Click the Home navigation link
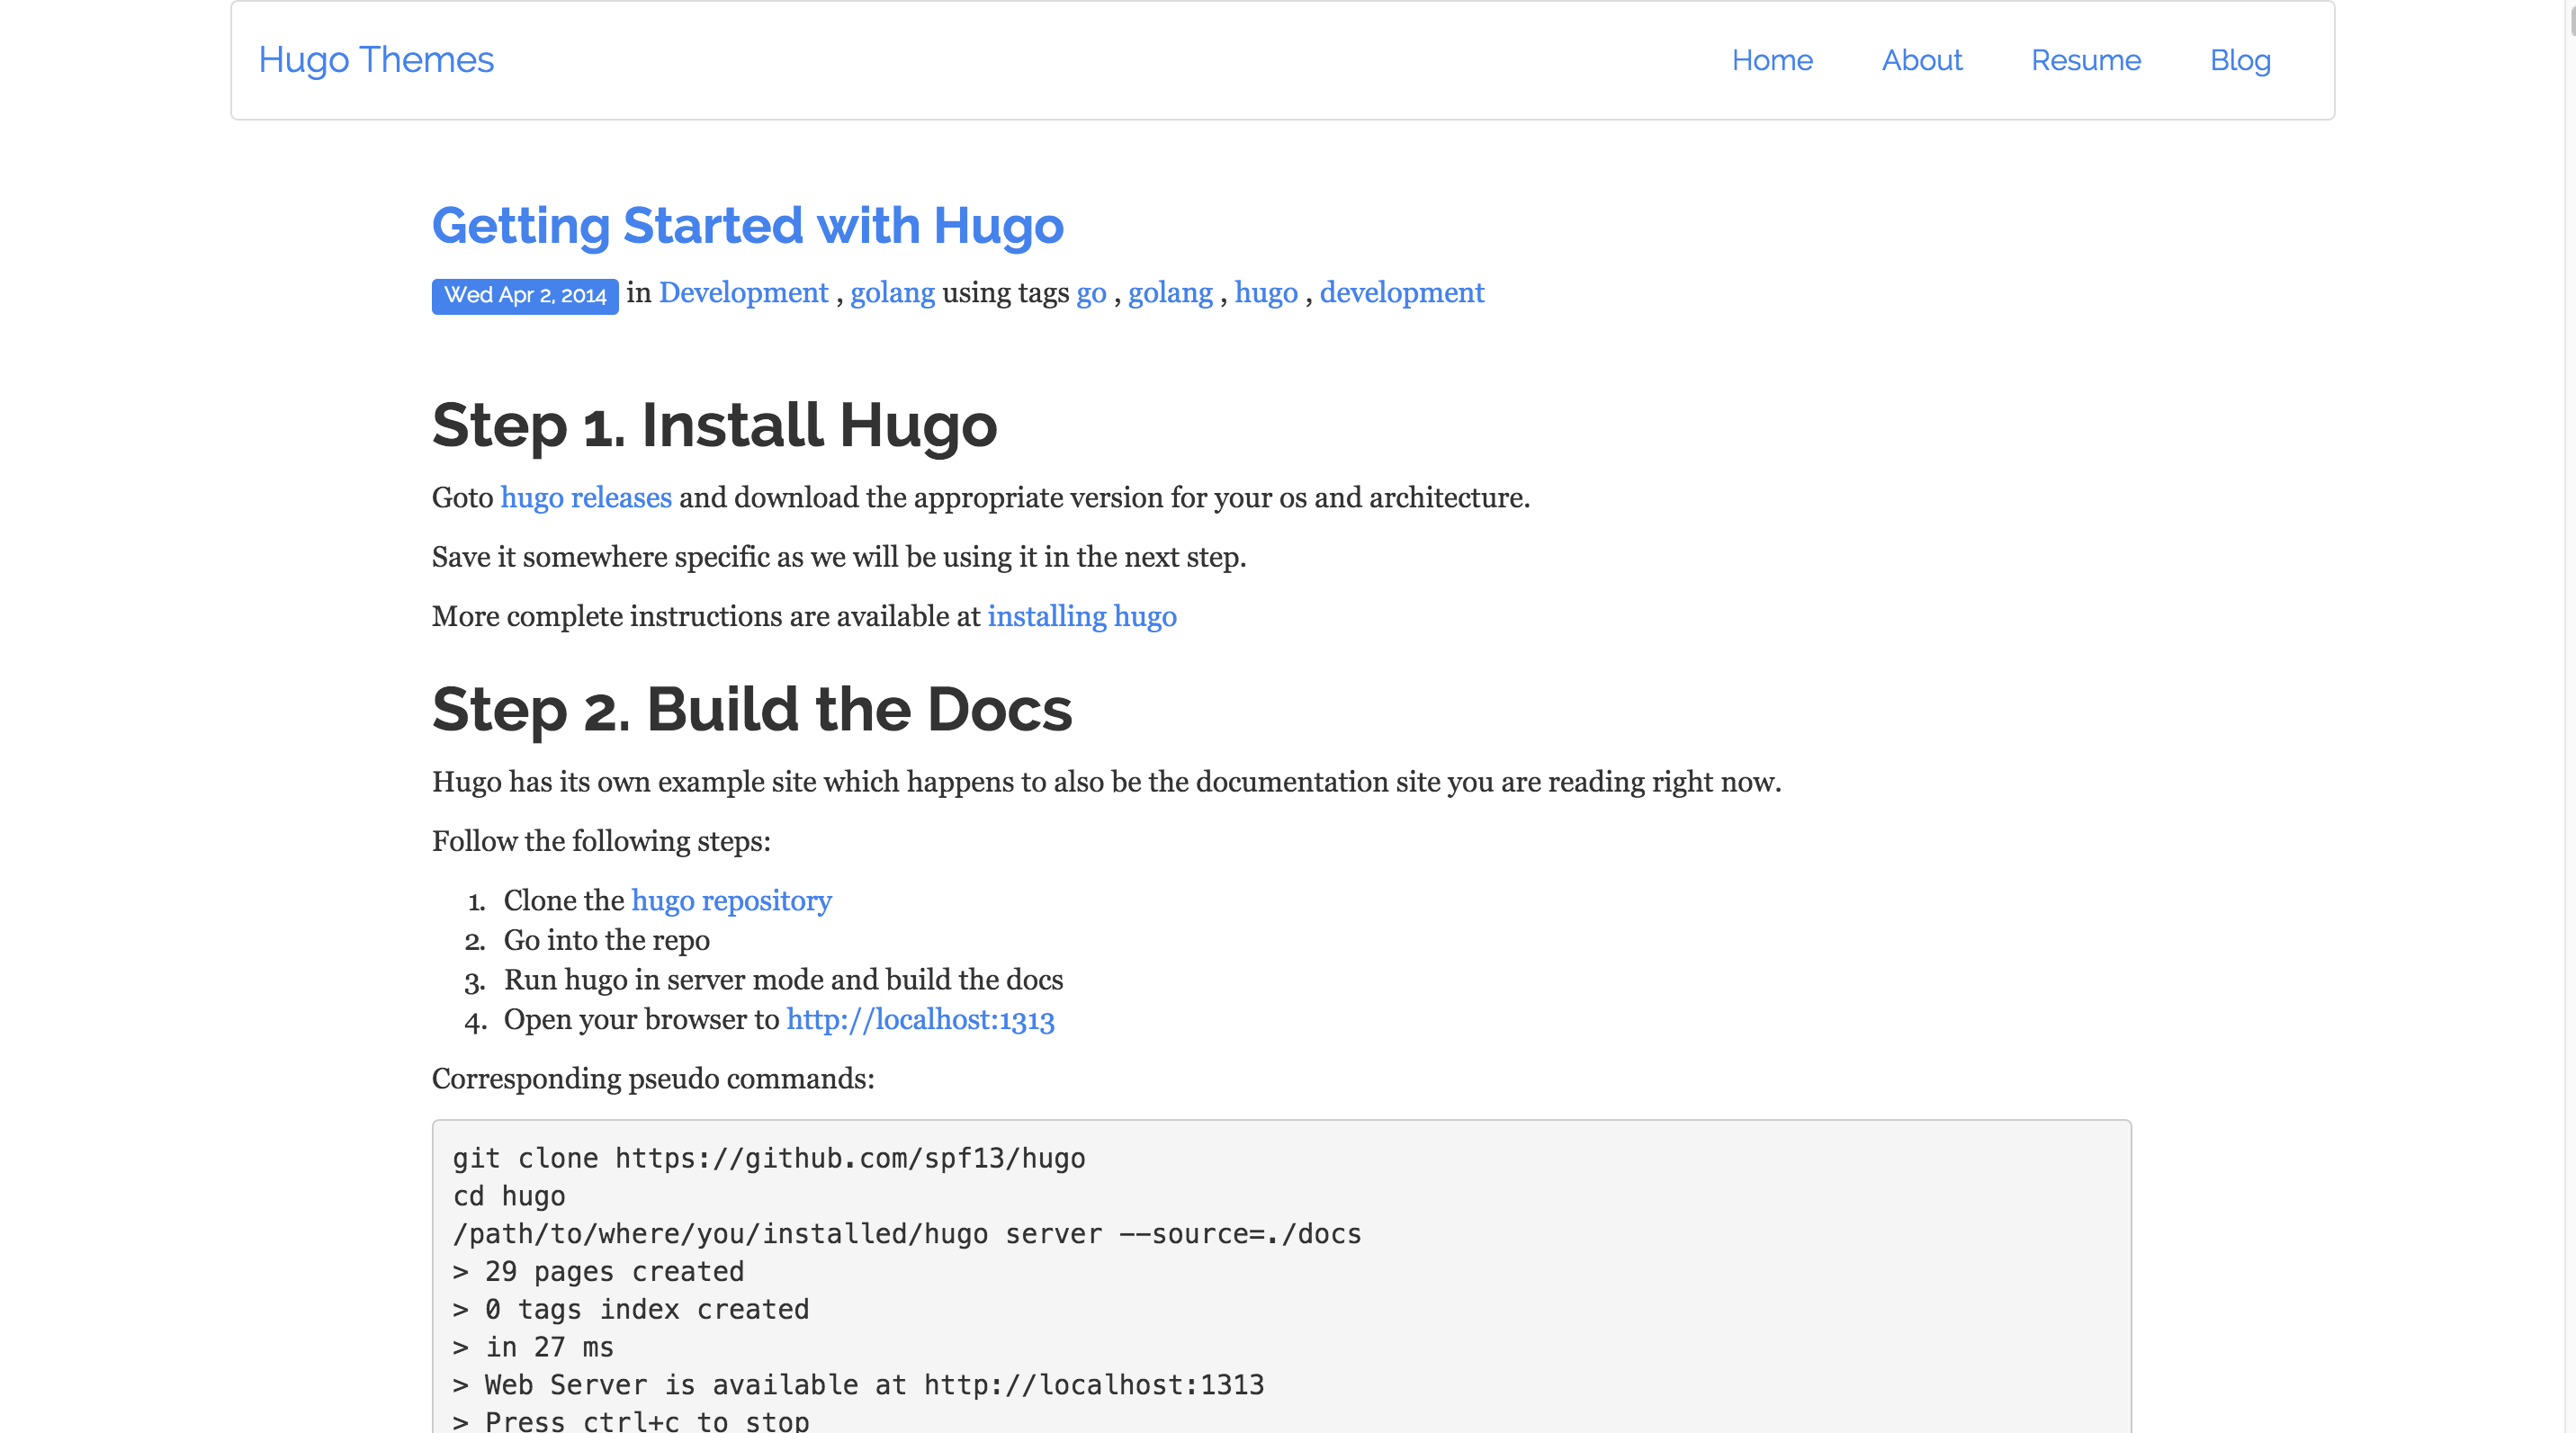2576x1433 pixels. coord(1772,60)
